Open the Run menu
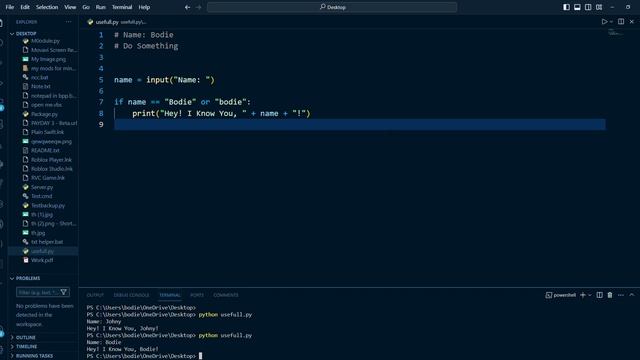 (100, 7)
